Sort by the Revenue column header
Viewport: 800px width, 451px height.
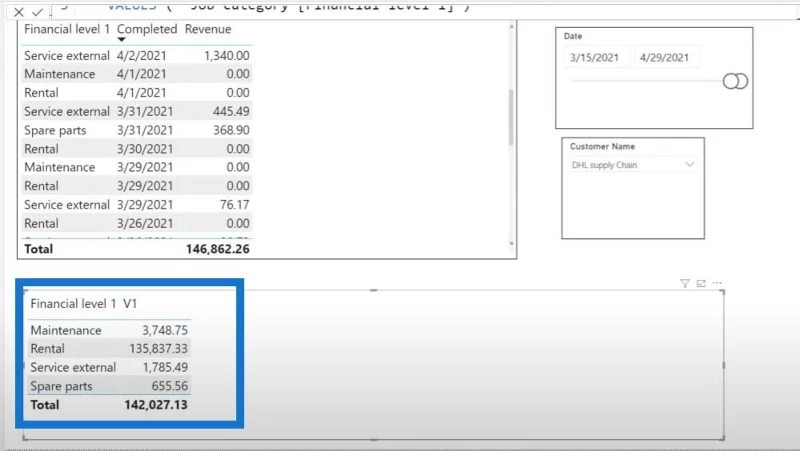pos(208,29)
